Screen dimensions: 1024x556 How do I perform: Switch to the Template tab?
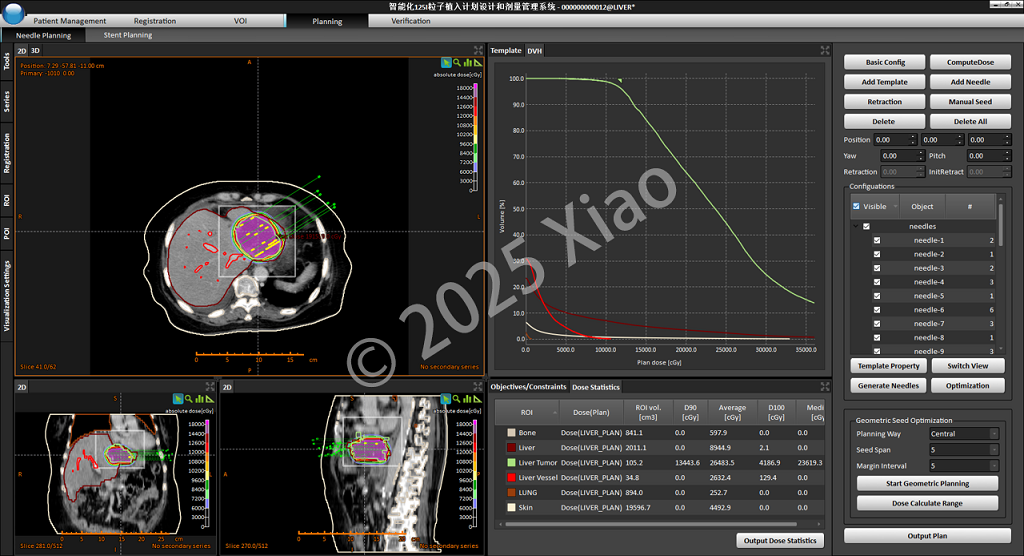pyautogui.click(x=506, y=50)
